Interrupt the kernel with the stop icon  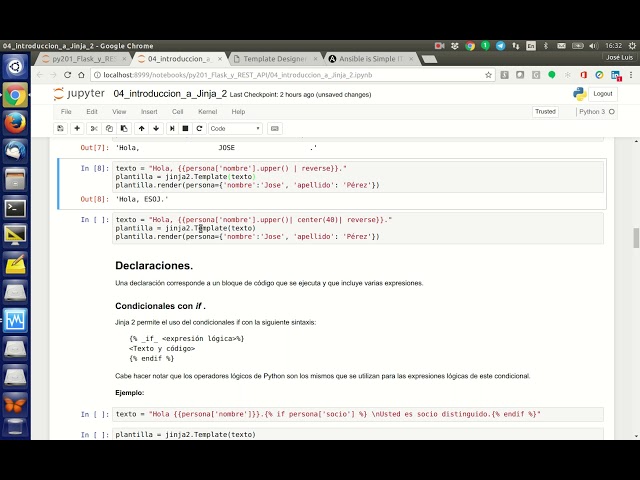coord(185,129)
